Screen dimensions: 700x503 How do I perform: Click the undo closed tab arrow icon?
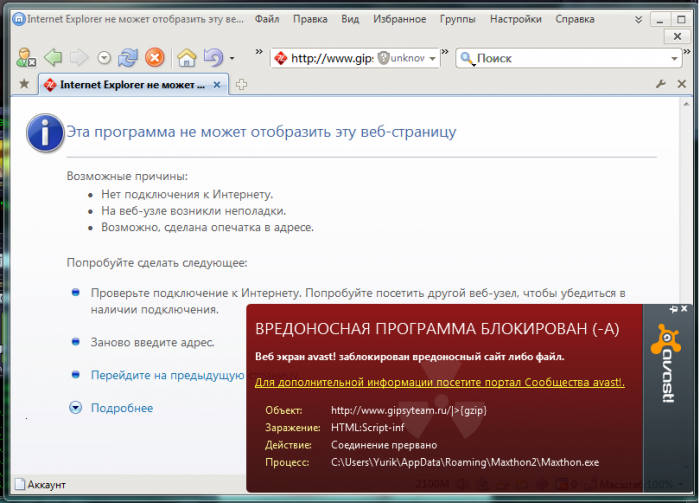tap(214, 58)
